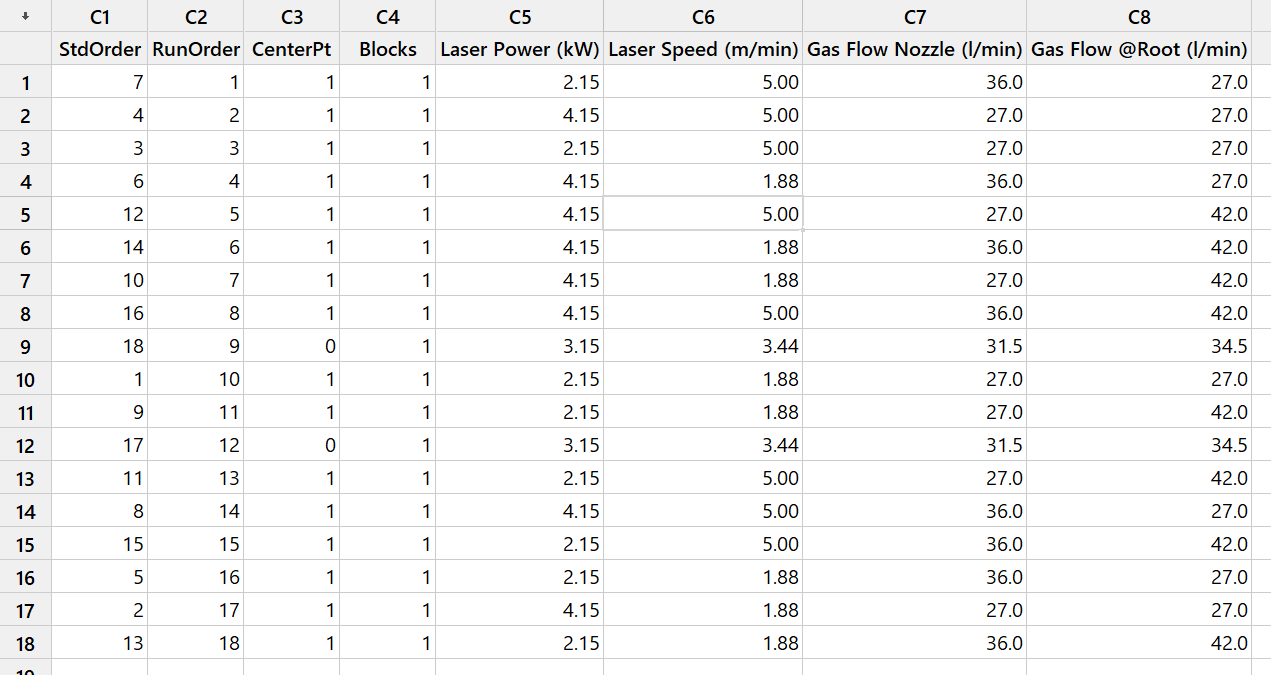Image resolution: width=1271 pixels, height=675 pixels.
Task: Select row header 17
Action: pyautogui.click(x=25, y=610)
